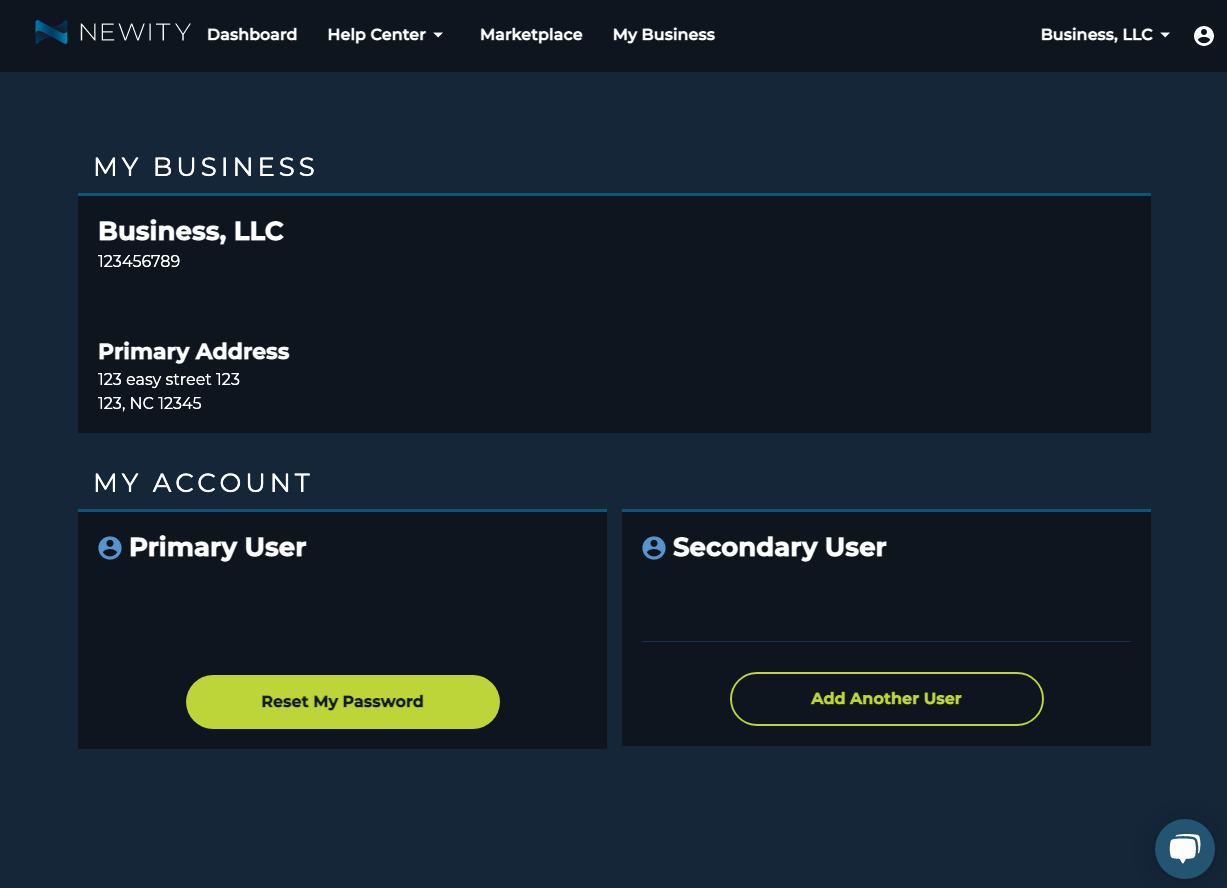Select My Business in the navbar

pos(663,35)
